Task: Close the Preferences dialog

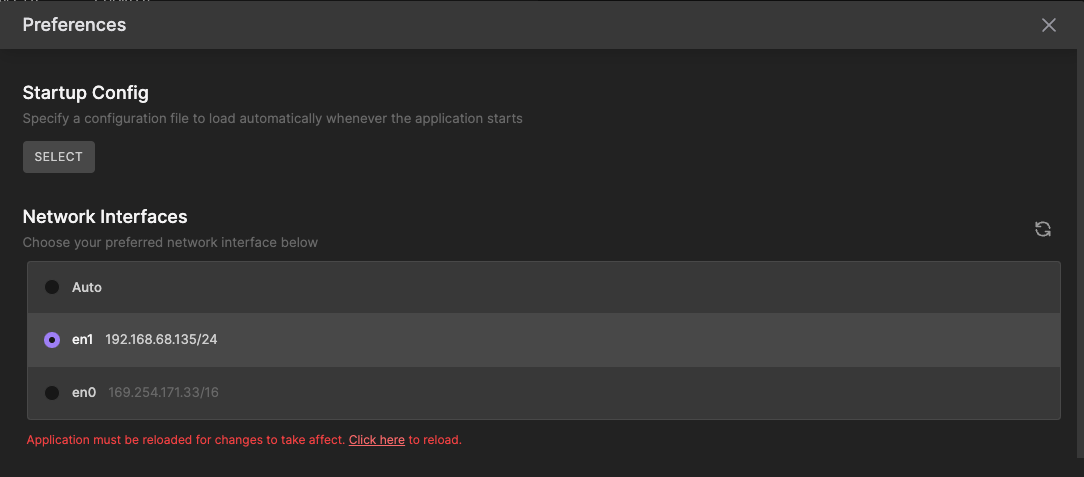Action: pos(1048,25)
